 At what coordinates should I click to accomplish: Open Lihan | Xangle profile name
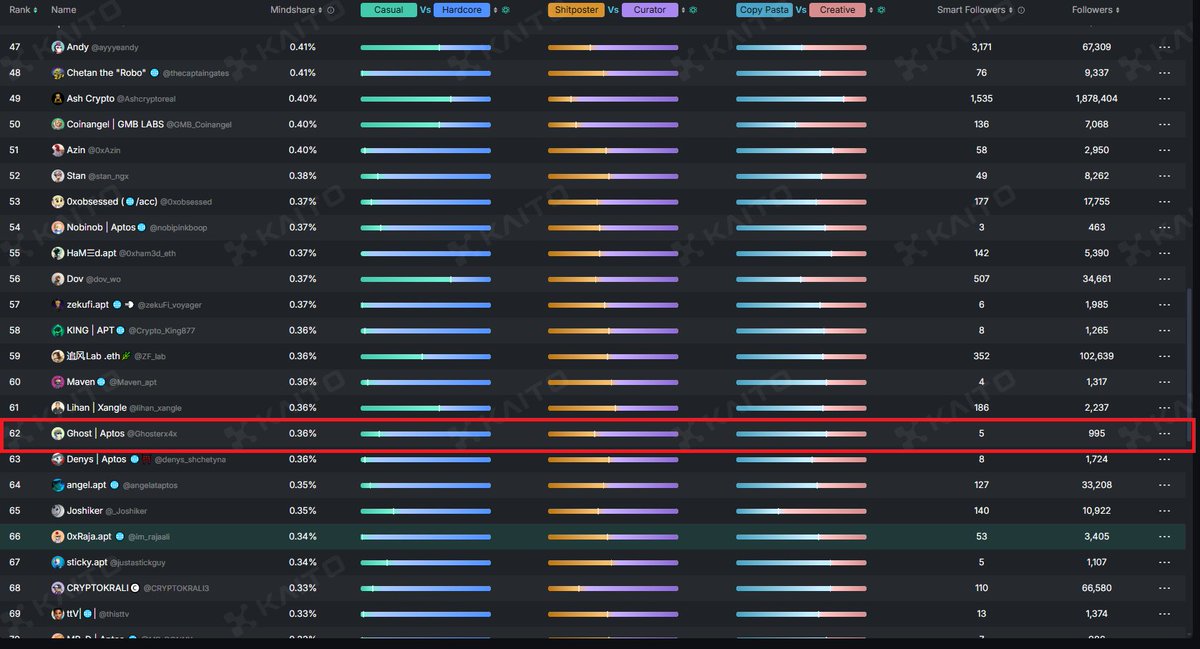click(x=97, y=408)
